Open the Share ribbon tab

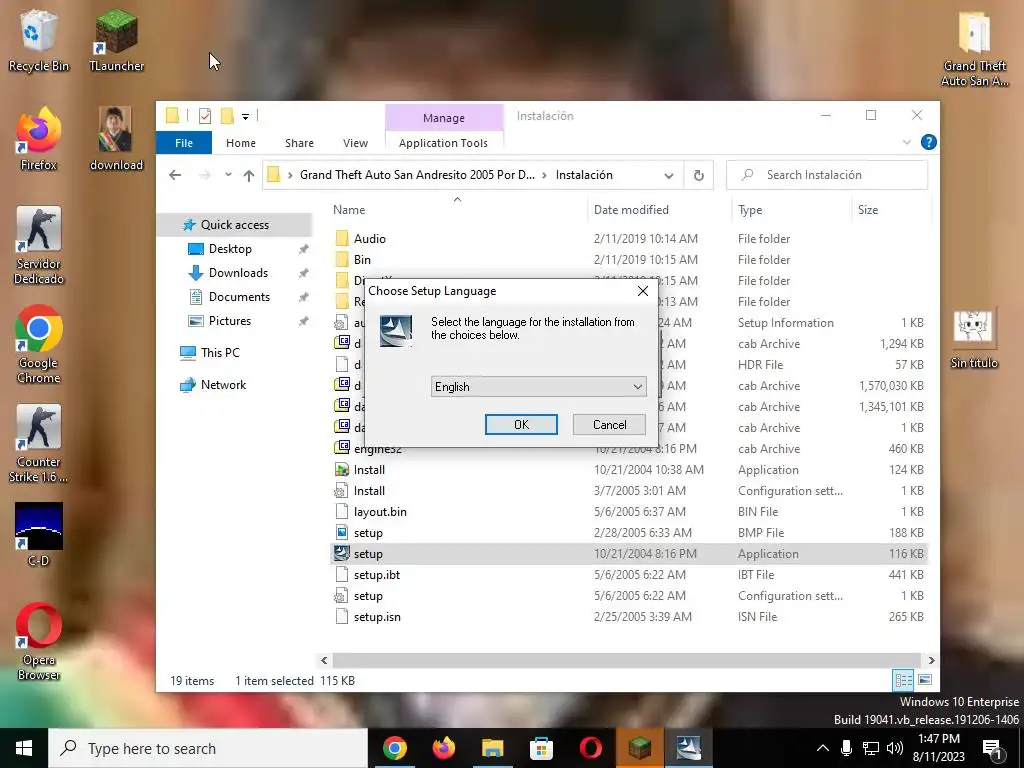click(x=299, y=142)
